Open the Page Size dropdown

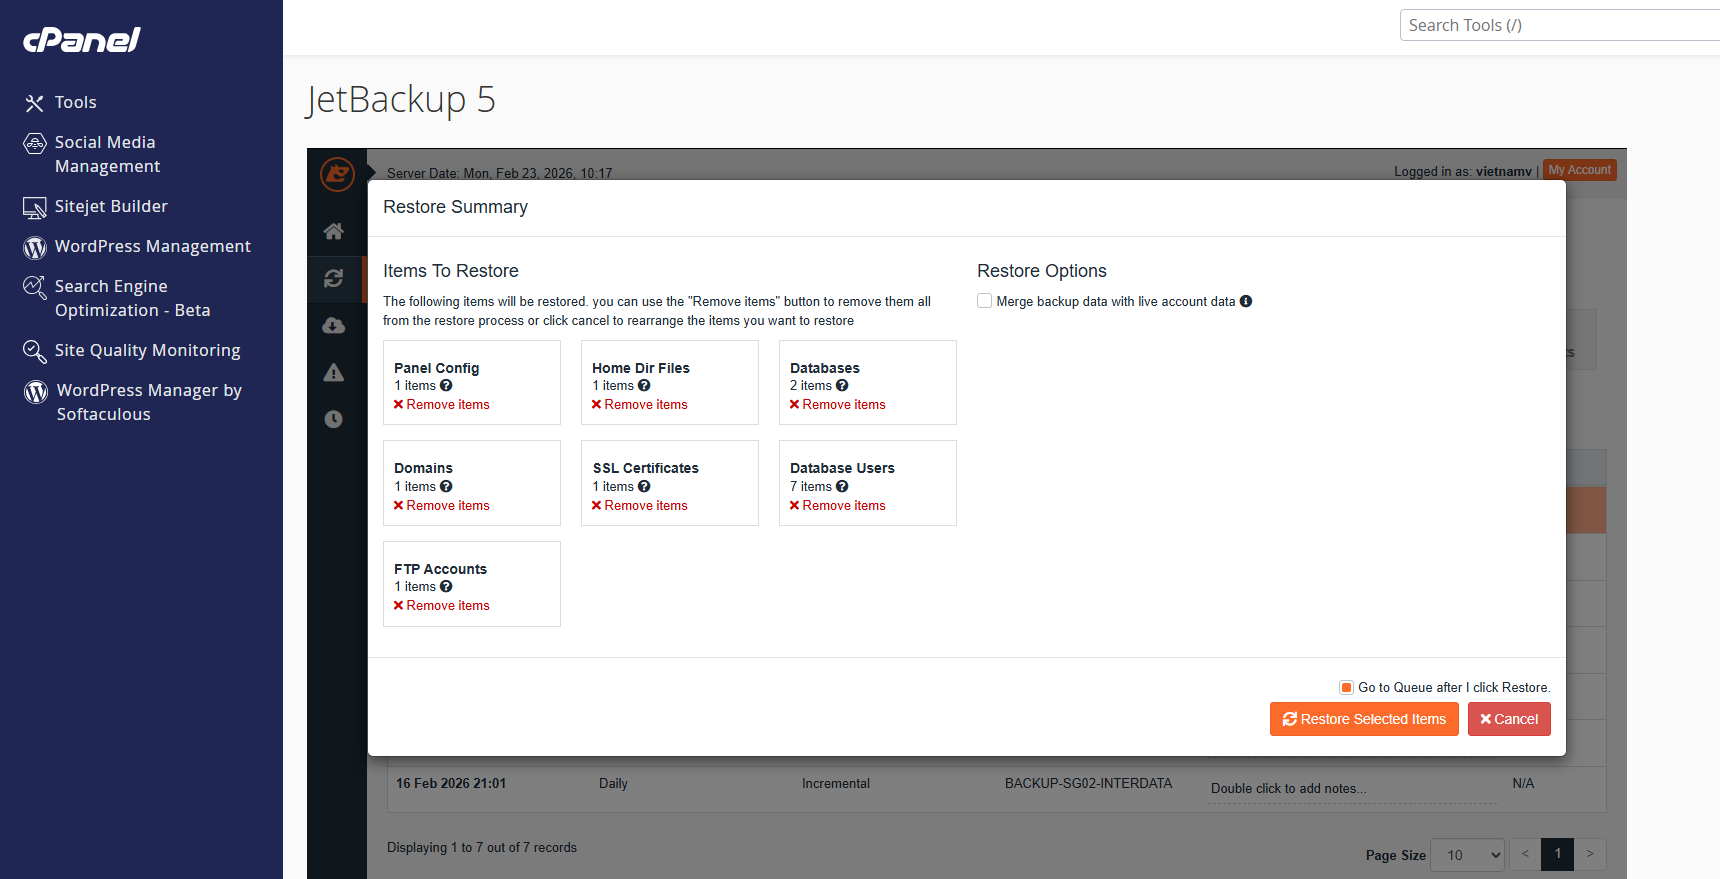[x=1467, y=854]
